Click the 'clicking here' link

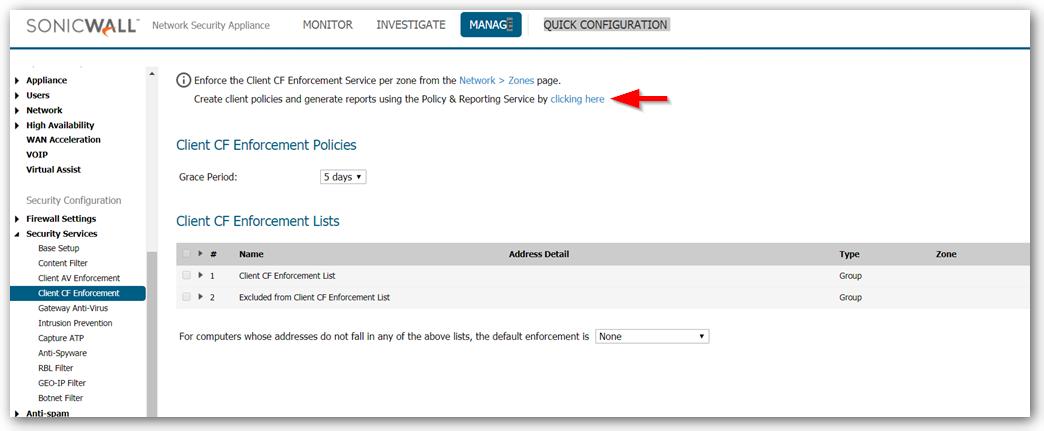coord(577,100)
